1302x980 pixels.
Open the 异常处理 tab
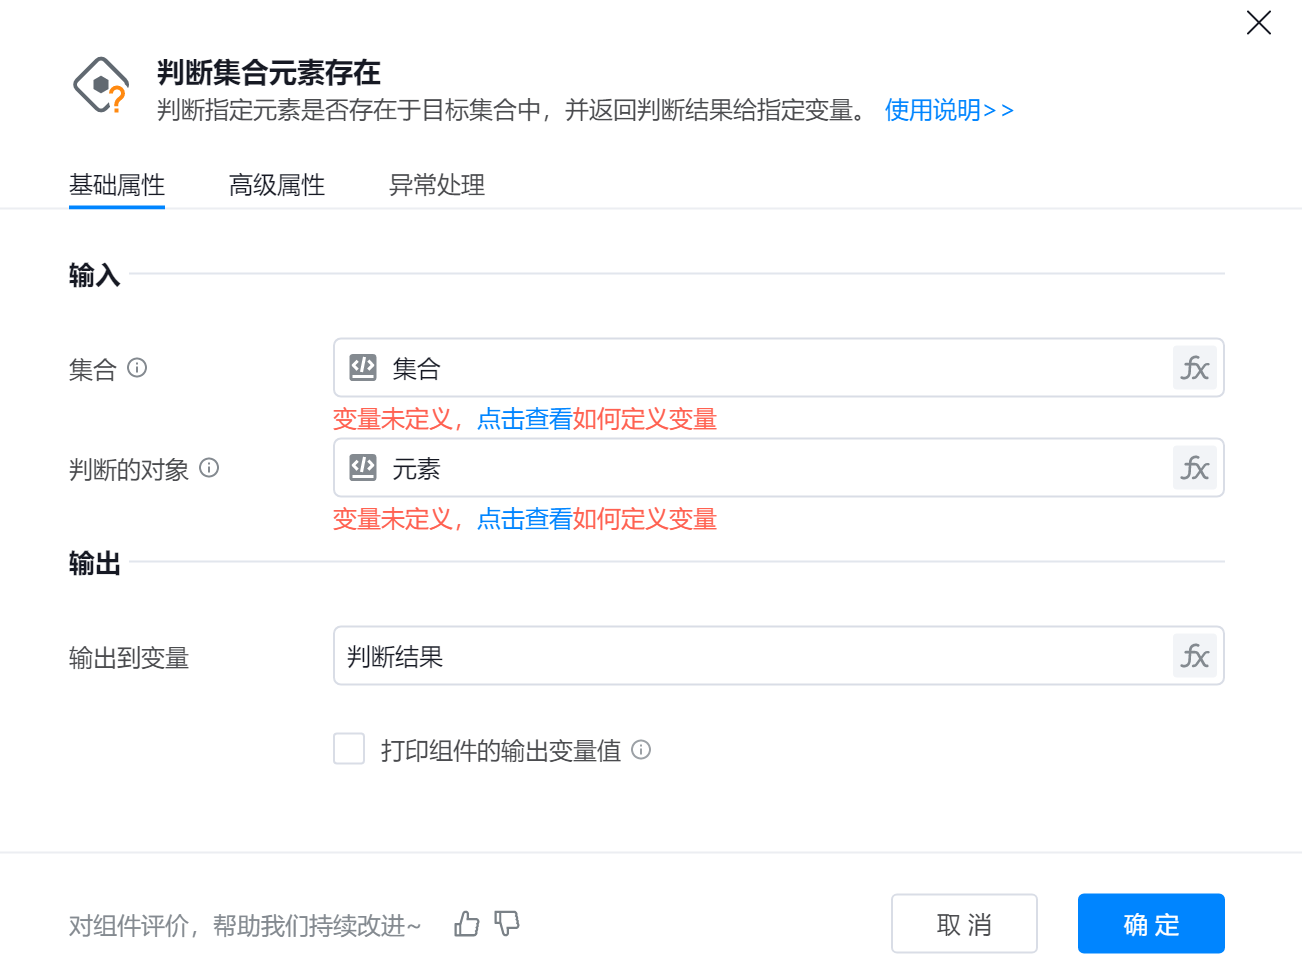pos(437,185)
